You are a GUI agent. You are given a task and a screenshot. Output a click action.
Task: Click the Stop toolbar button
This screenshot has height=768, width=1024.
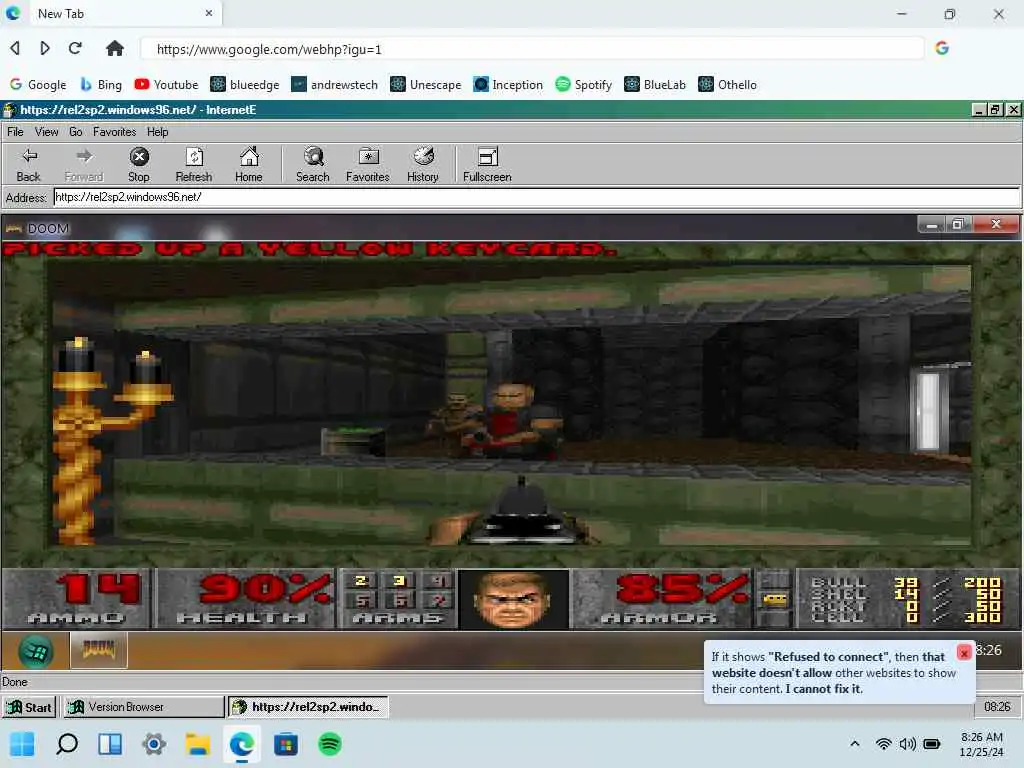[138, 165]
